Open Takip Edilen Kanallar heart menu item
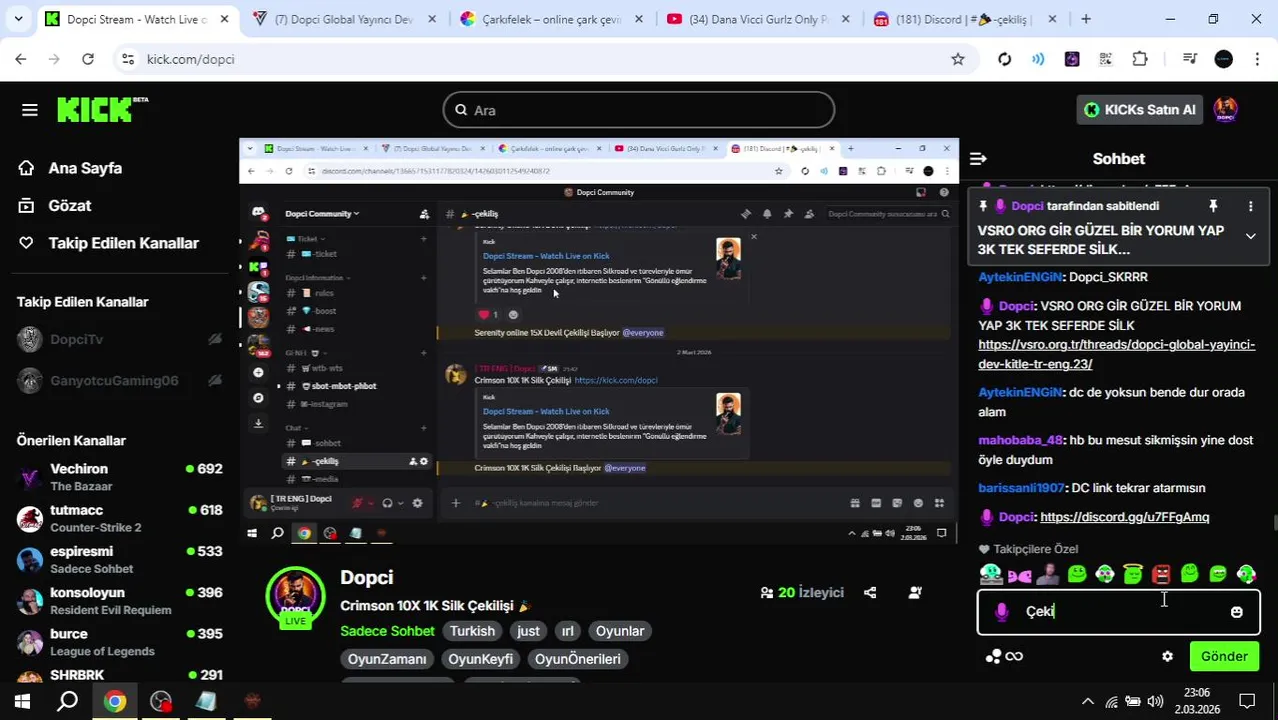 click(x=108, y=243)
